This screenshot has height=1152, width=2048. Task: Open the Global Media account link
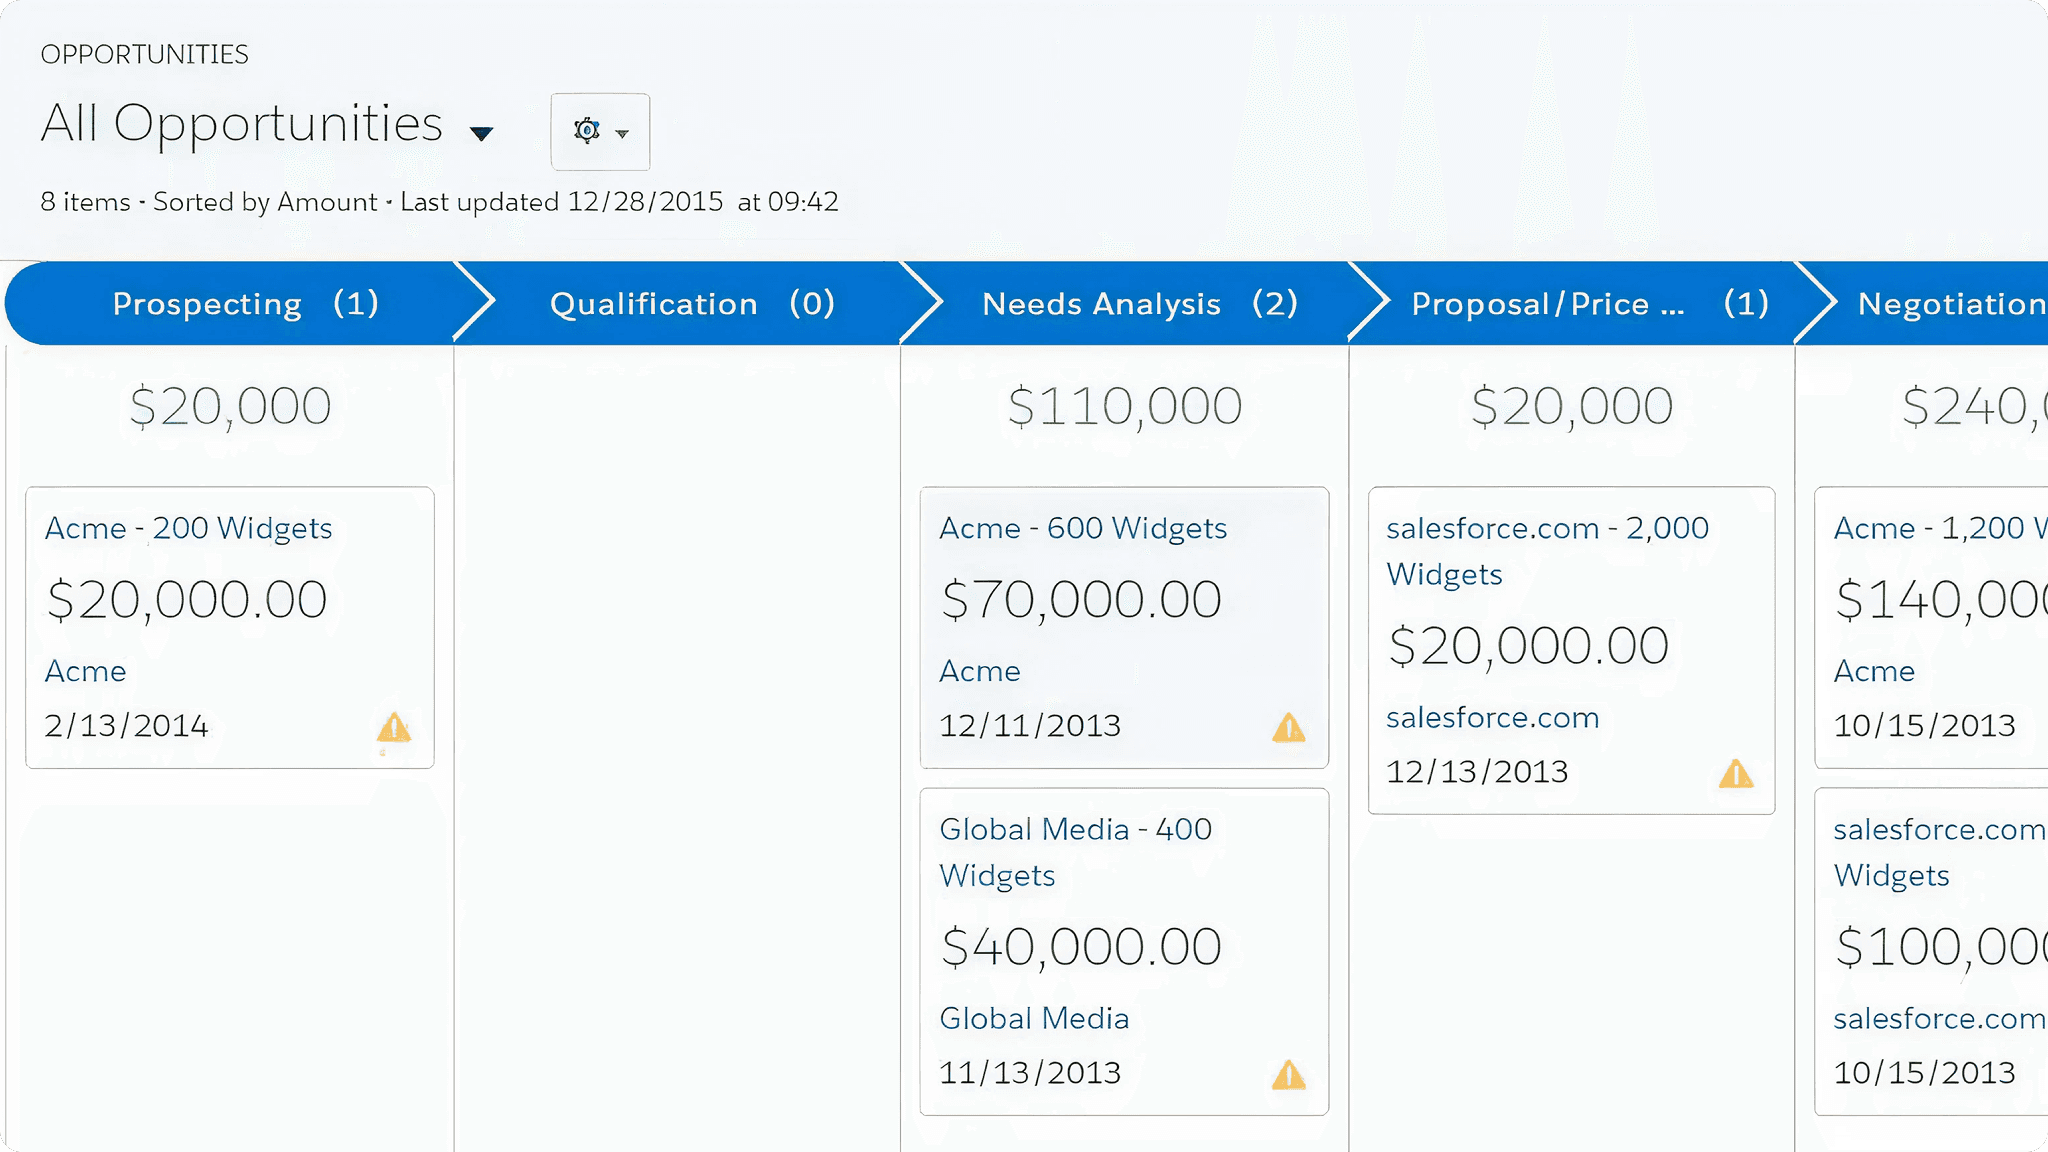1034,1018
